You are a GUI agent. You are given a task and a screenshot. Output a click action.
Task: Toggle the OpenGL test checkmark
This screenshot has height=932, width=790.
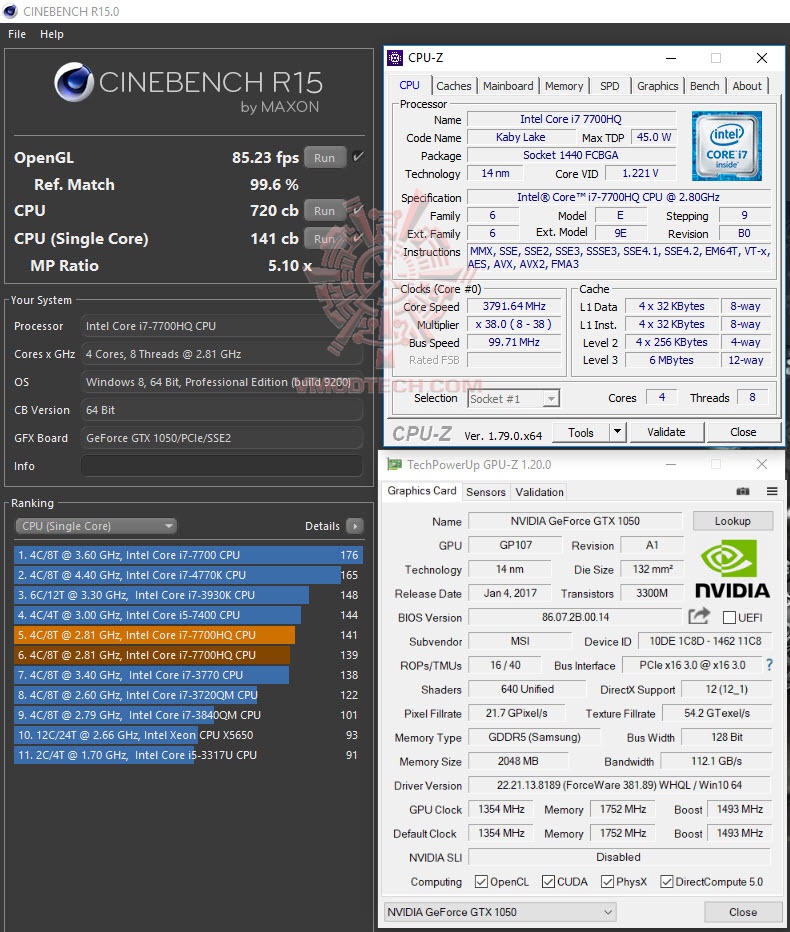pyautogui.click(x=358, y=157)
